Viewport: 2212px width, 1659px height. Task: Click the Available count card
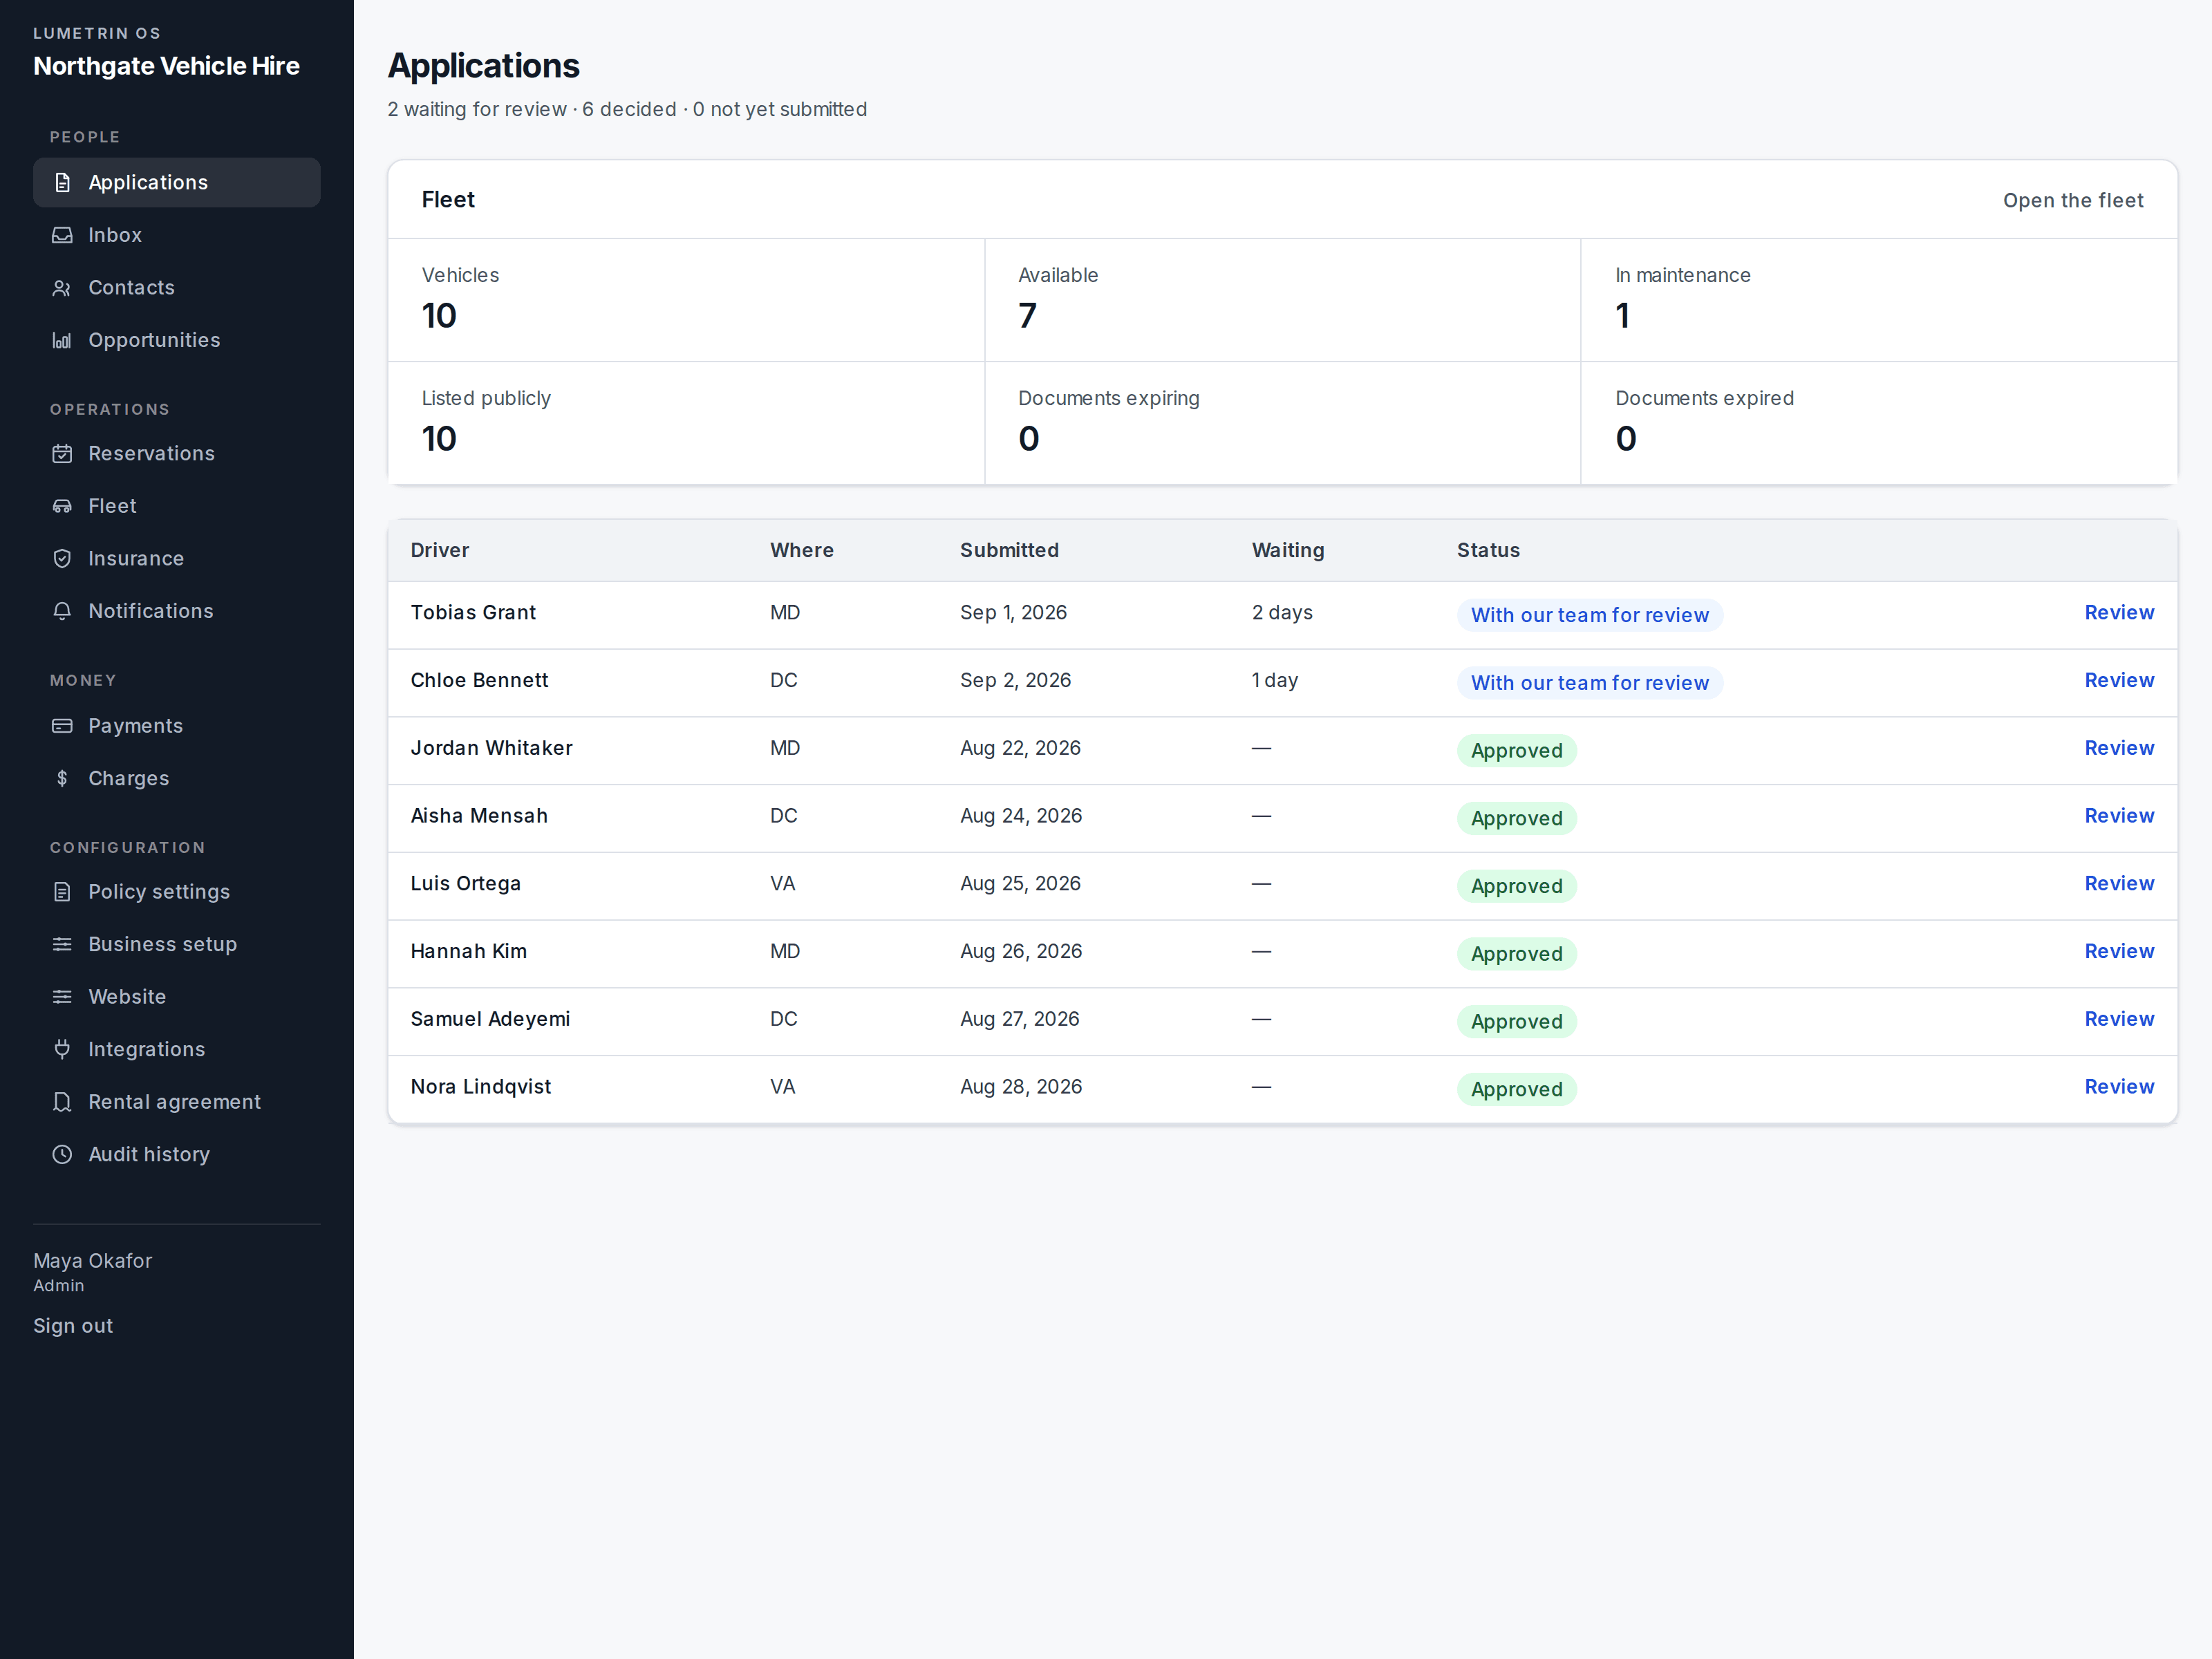click(1283, 300)
